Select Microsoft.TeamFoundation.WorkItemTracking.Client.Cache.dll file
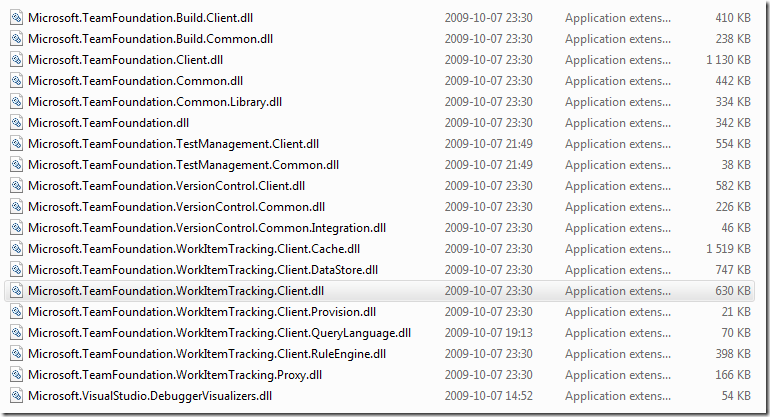Image resolution: width=770 pixels, height=417 pixels. (194, 249)
